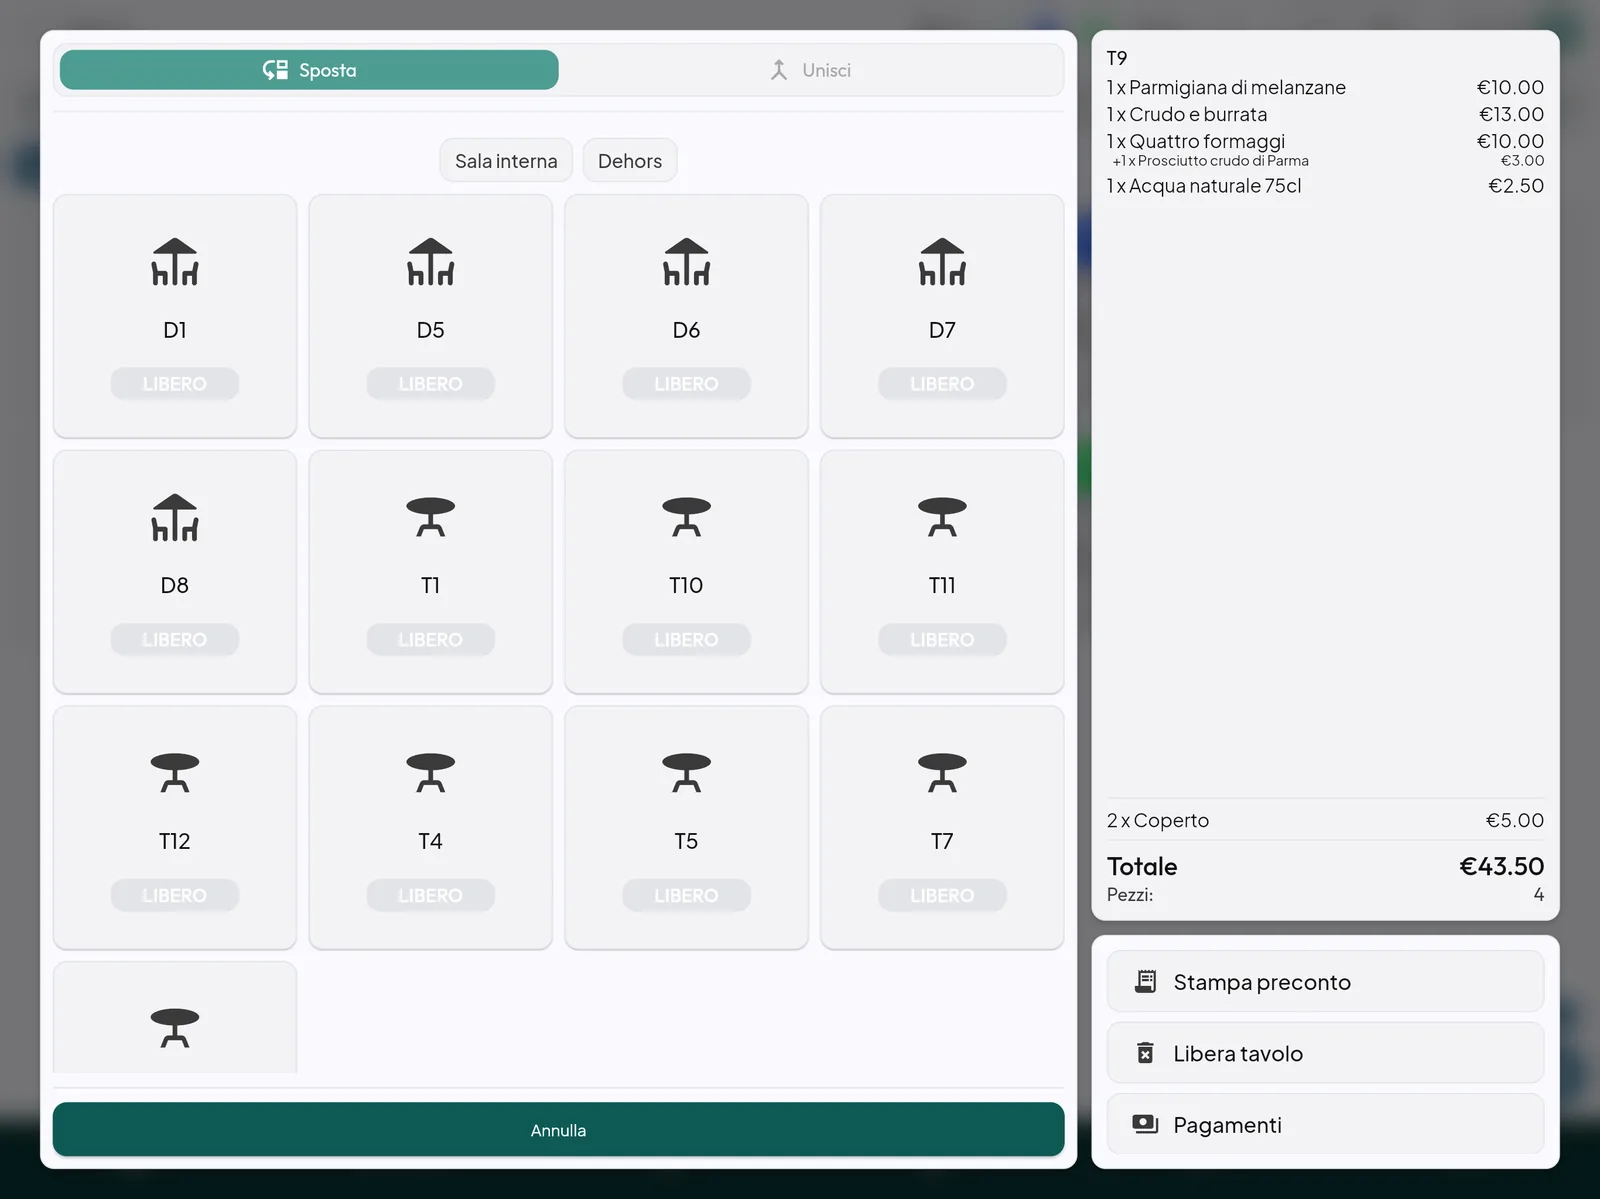The height and width of the screenshot is (1199, 1600).
Task: Click the T1 round table icon
Action: coord(431,517)
